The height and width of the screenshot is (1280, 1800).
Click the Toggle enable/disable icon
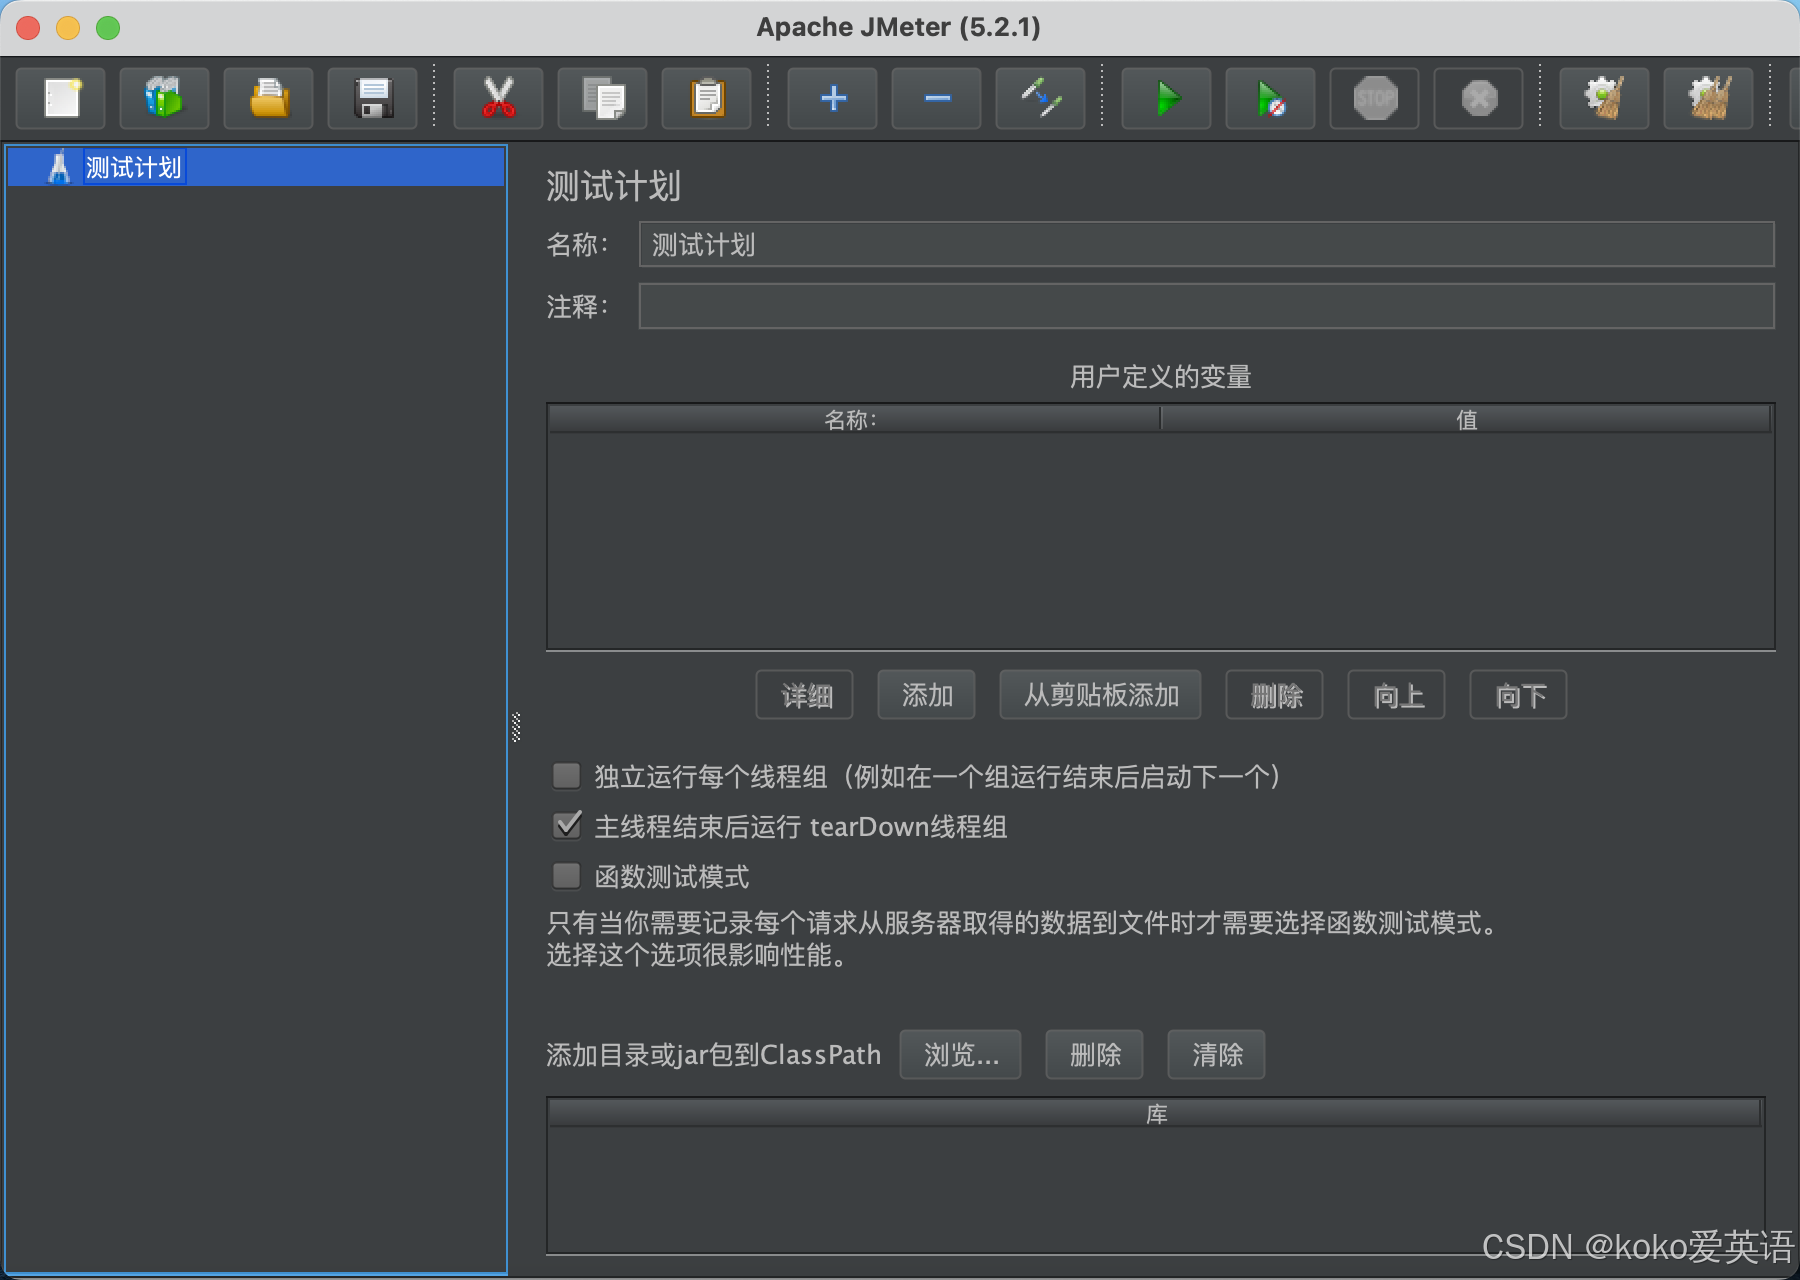[1041, 98]
